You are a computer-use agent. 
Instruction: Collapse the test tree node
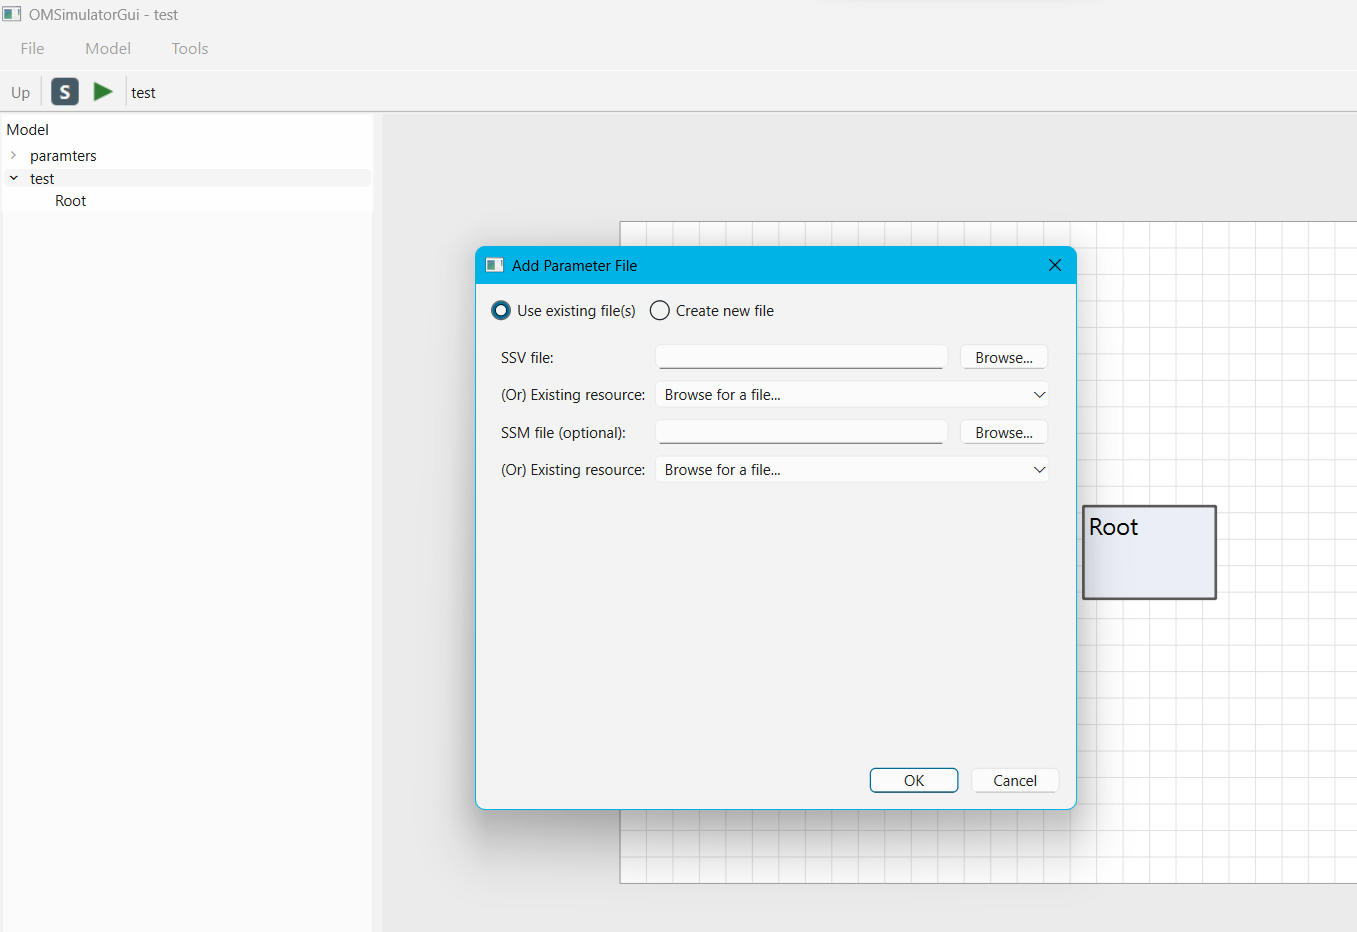coord(14,179)
